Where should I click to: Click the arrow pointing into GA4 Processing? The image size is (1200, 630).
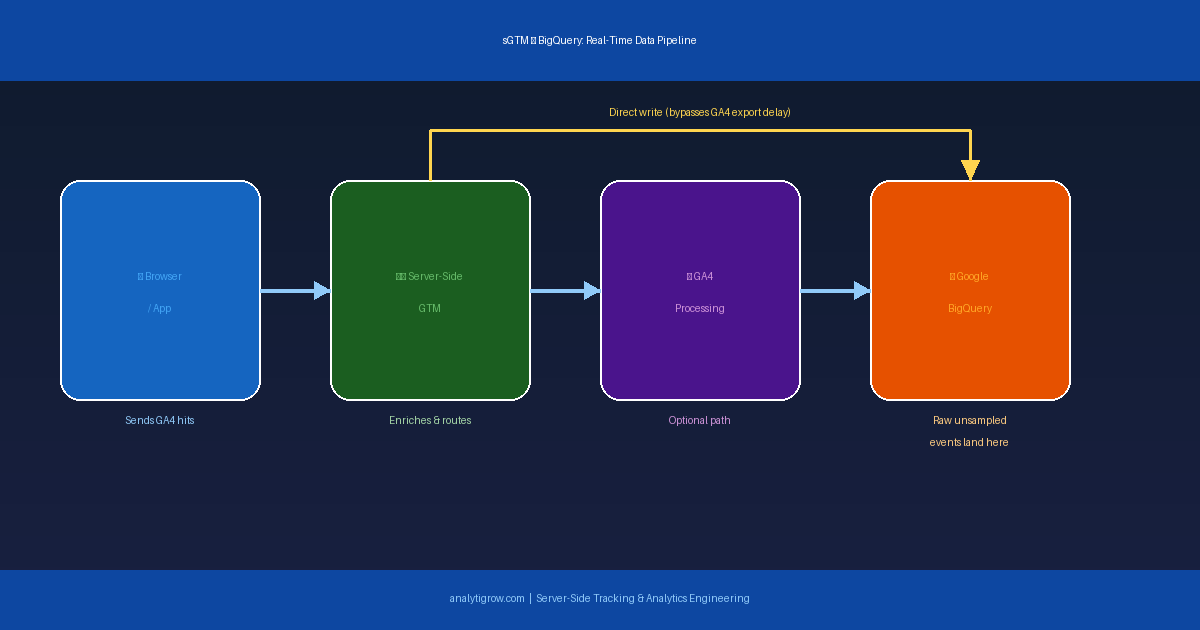565,291
